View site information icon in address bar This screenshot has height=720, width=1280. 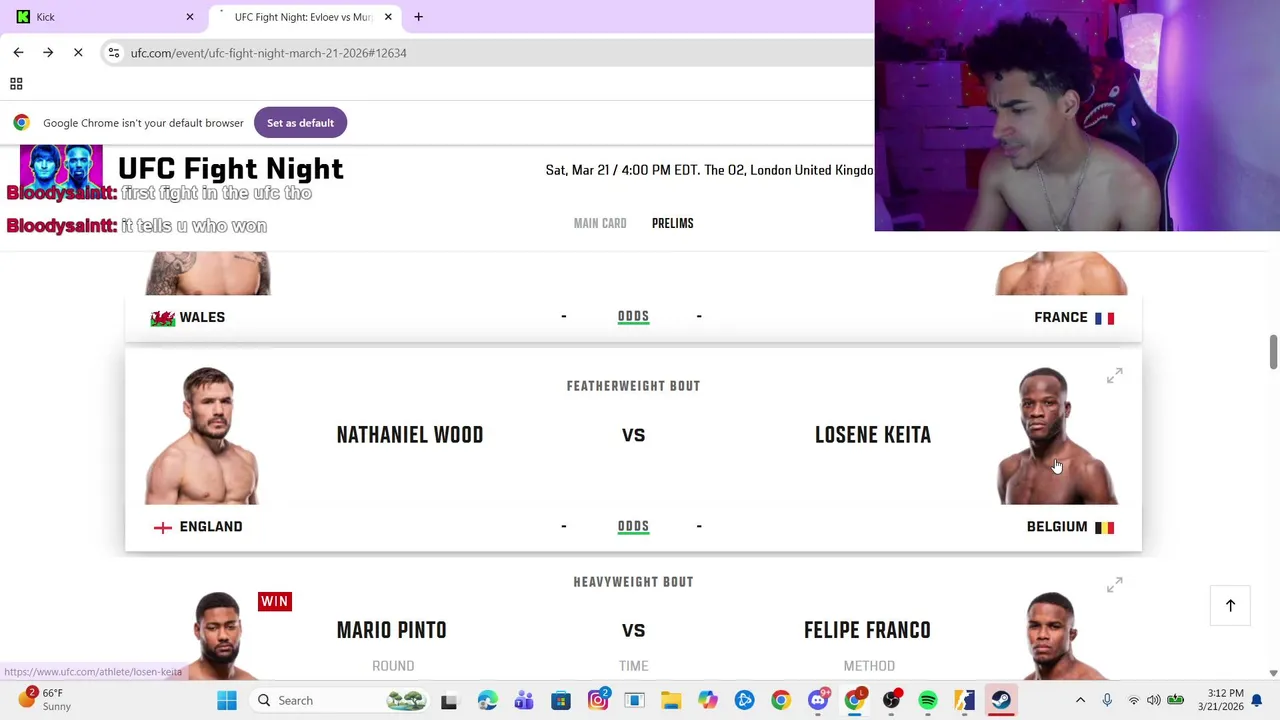click(x=114, y=53)
